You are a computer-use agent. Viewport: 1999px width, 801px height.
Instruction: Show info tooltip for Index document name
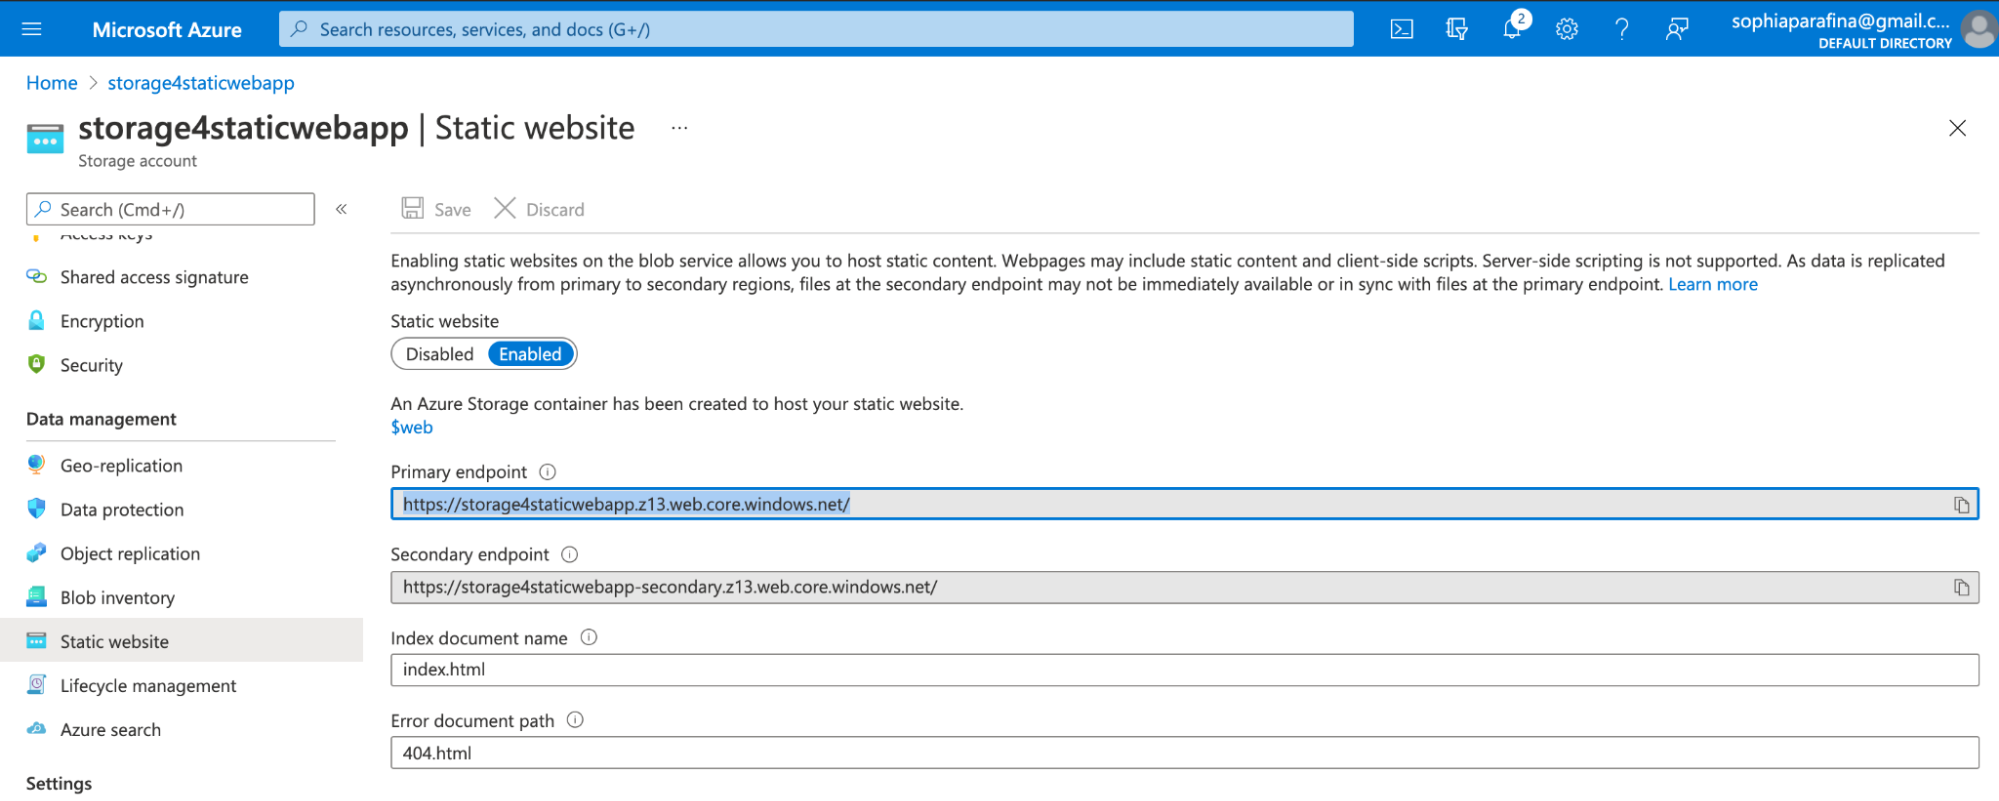click(589, 637)
